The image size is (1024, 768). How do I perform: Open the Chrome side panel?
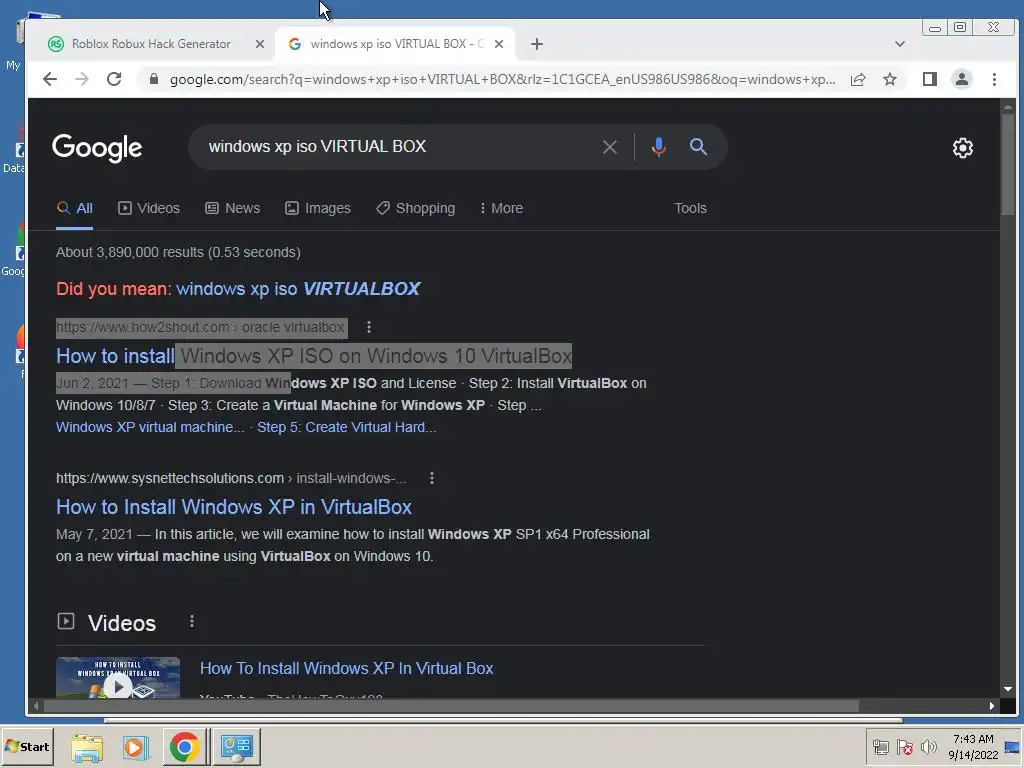(929, 80)
